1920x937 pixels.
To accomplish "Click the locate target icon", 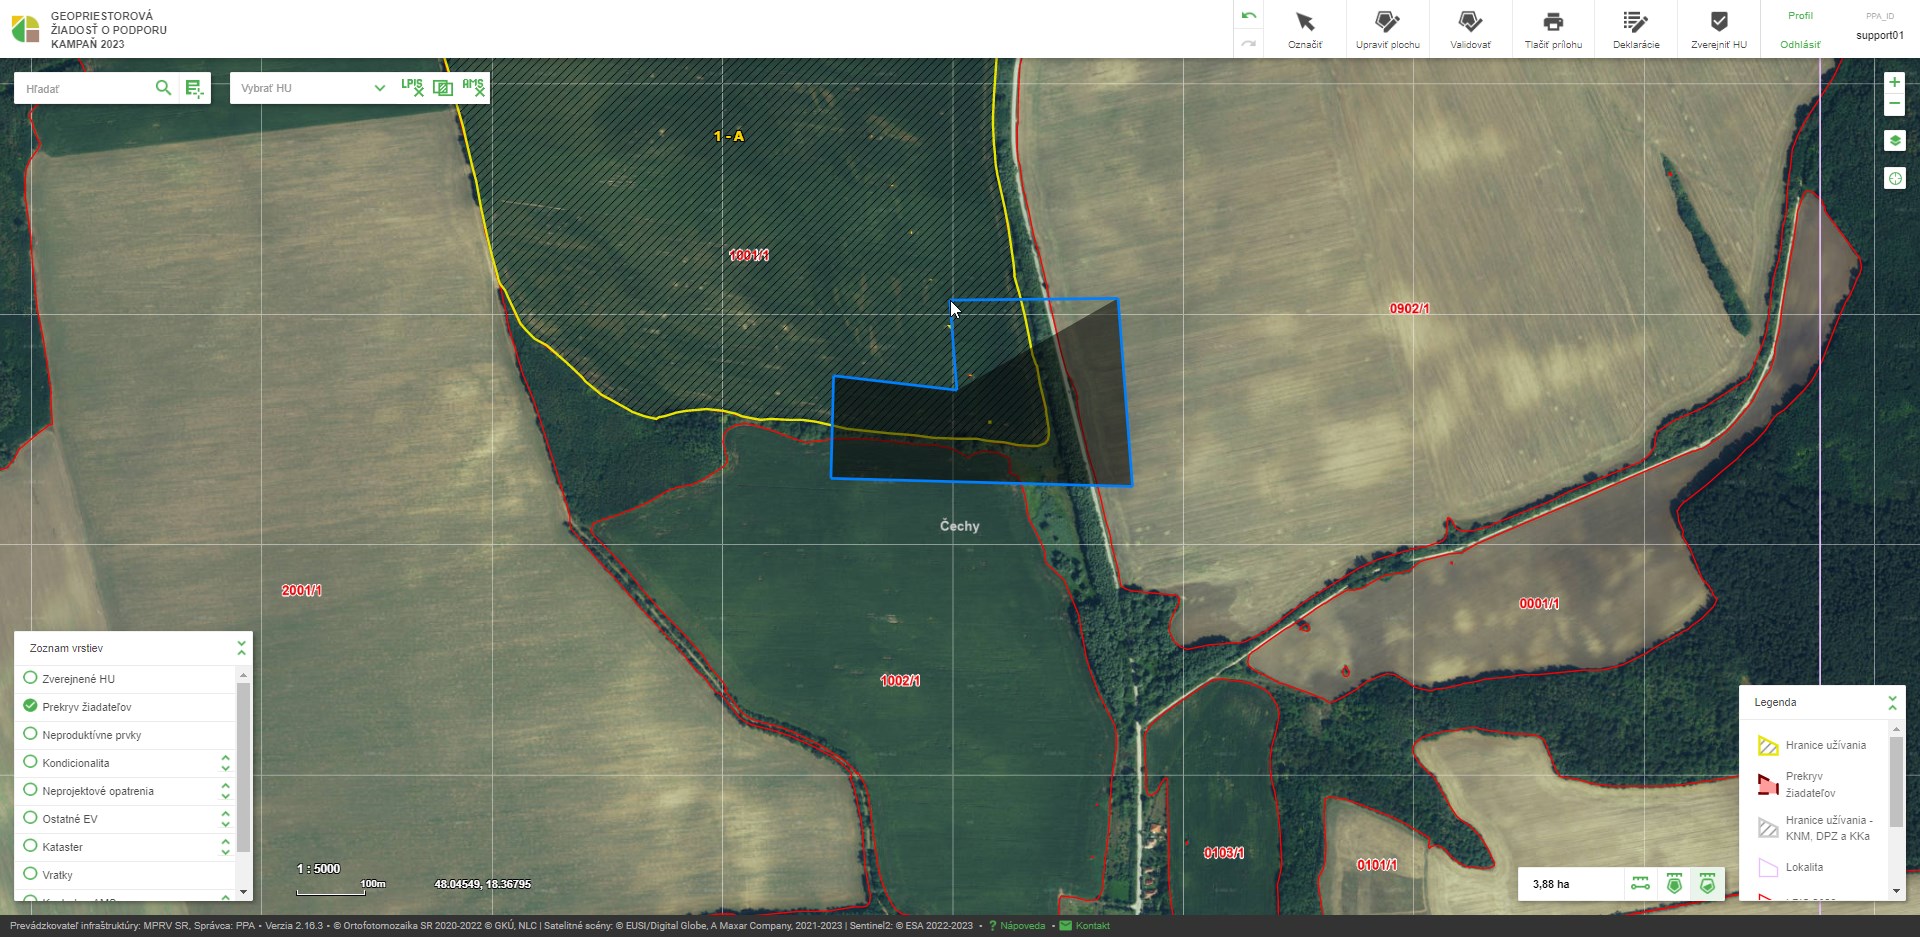I will [1894, 178].
